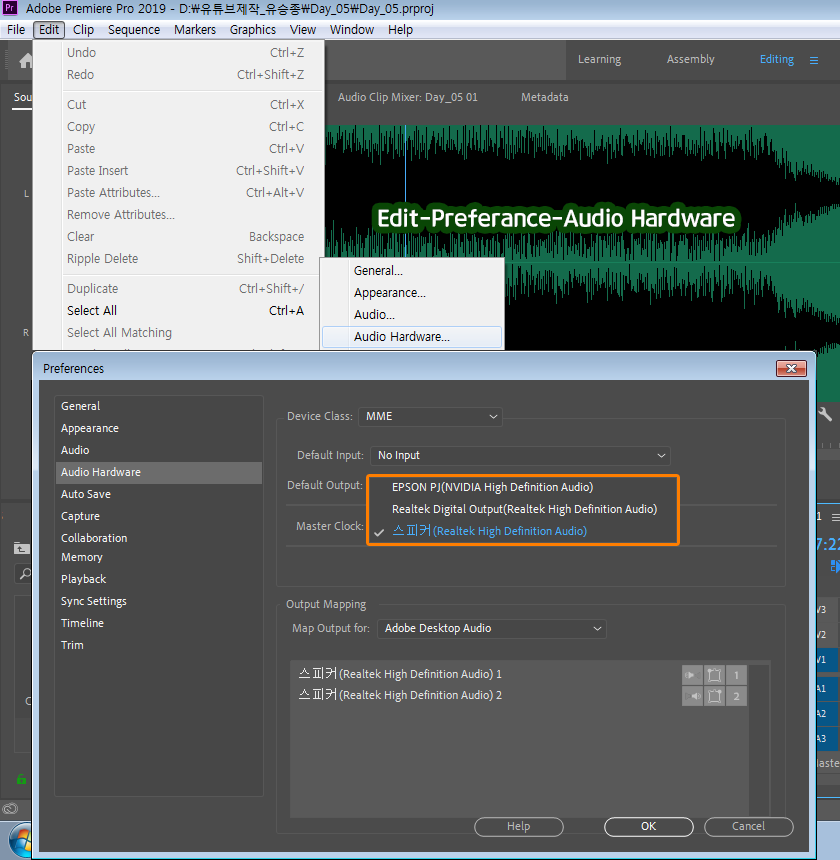Click the folder-up navigation icon in Project panel
The width and height of the screenshot is (840, 860).
pyautogui.click(x=21, y=548)
